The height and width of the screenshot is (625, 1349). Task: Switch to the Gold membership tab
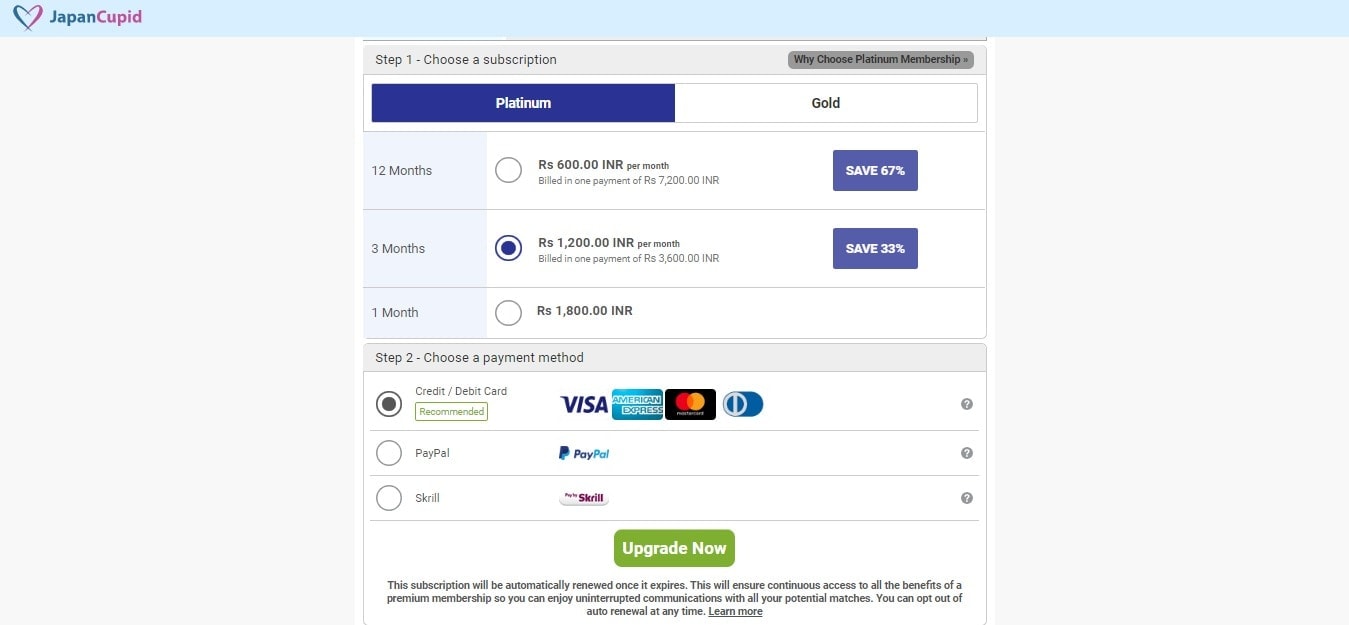tap(826, 102)
